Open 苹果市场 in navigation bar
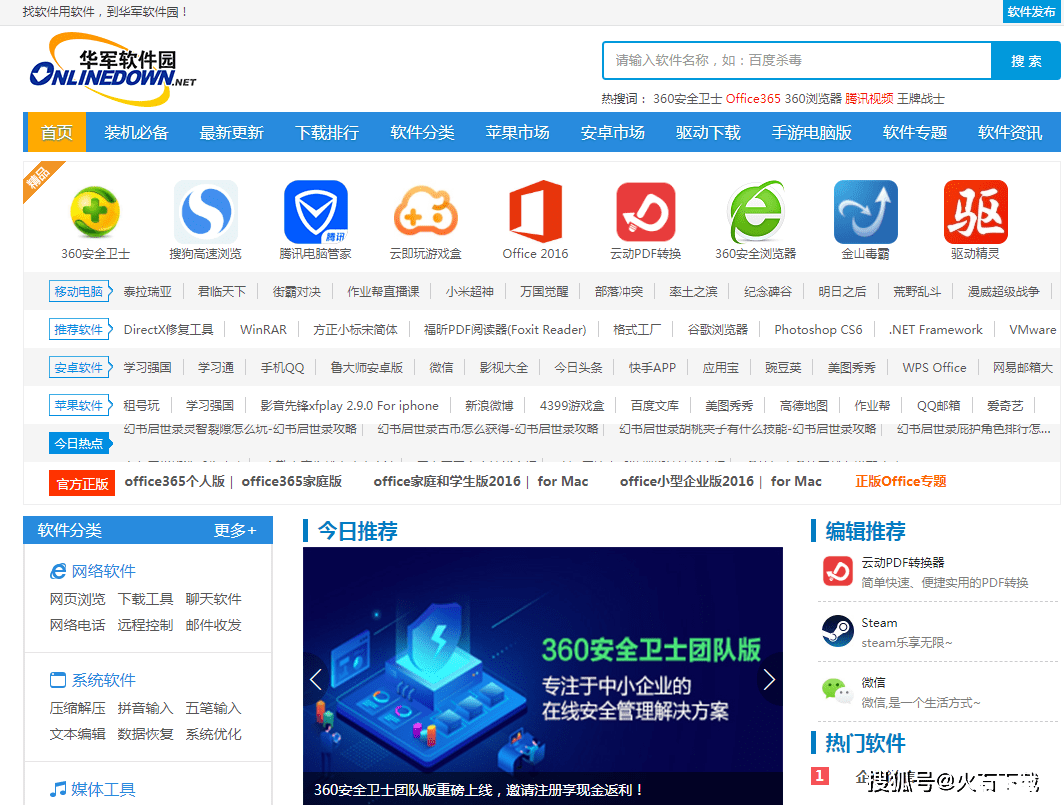The width and height of the screenshot is (1064, 805). point(517,132)
